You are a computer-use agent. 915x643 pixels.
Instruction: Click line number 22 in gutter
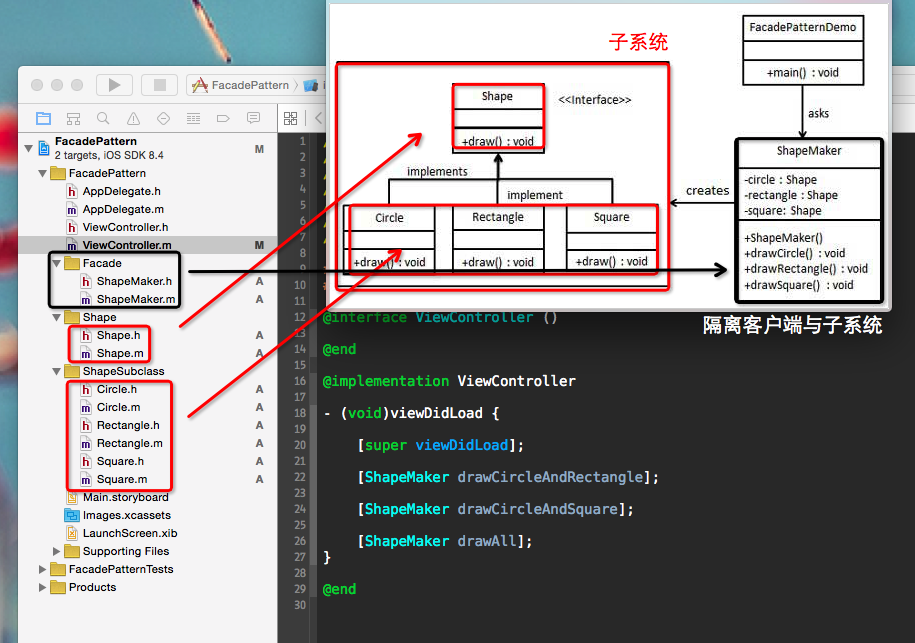coord(300,477)
